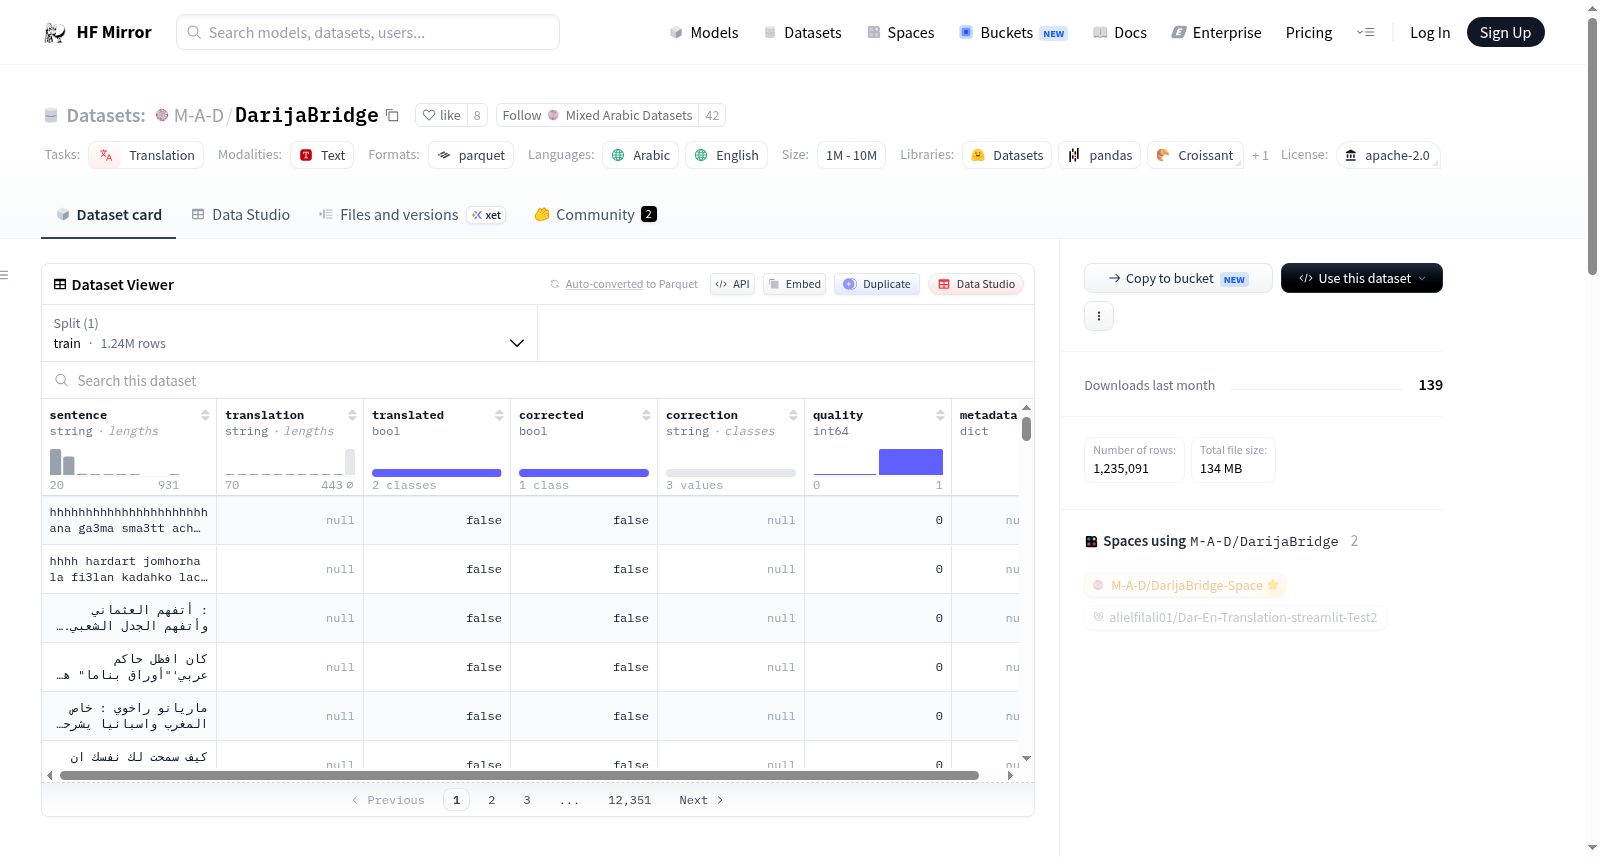
Task: Open the Dar-En-Translation-streamlit-Test2 space
Action: 1235,617
